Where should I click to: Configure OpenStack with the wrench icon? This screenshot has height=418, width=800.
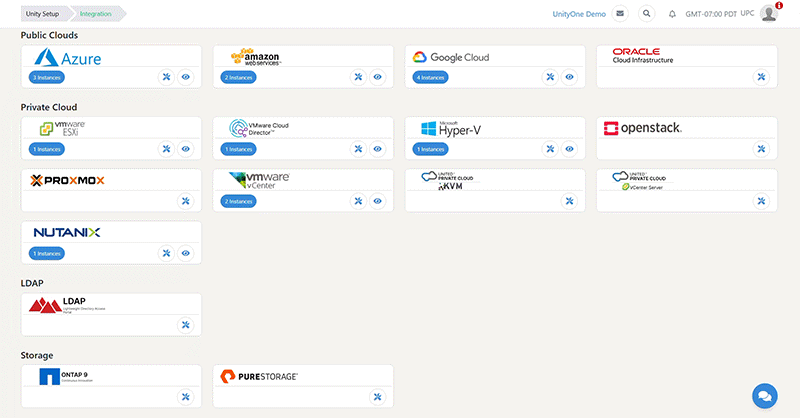(761, 149)
